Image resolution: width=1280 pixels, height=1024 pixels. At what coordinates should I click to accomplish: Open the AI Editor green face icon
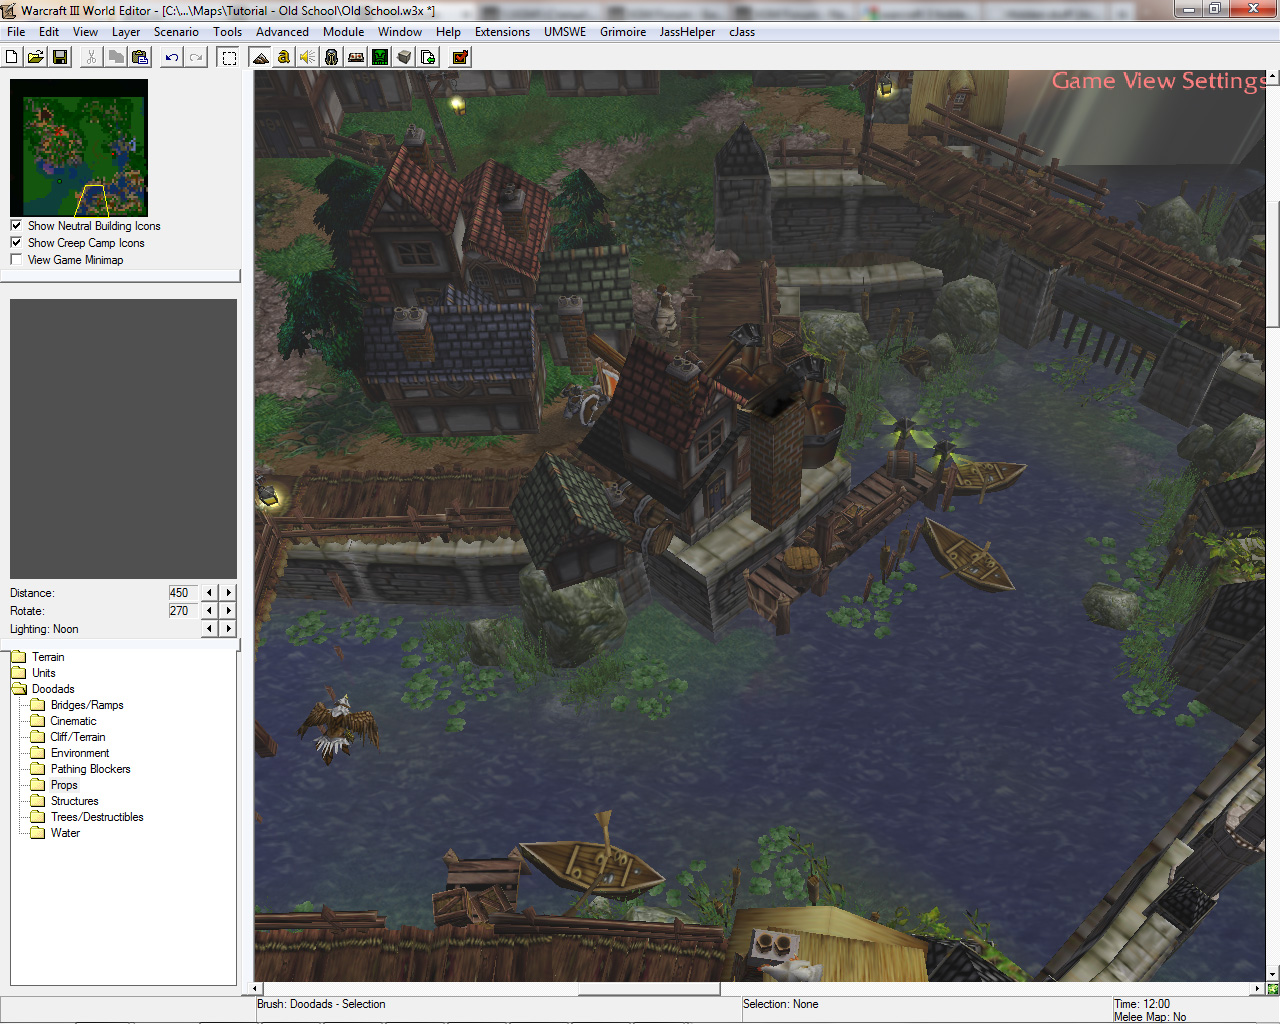click(x=380, y=57)
